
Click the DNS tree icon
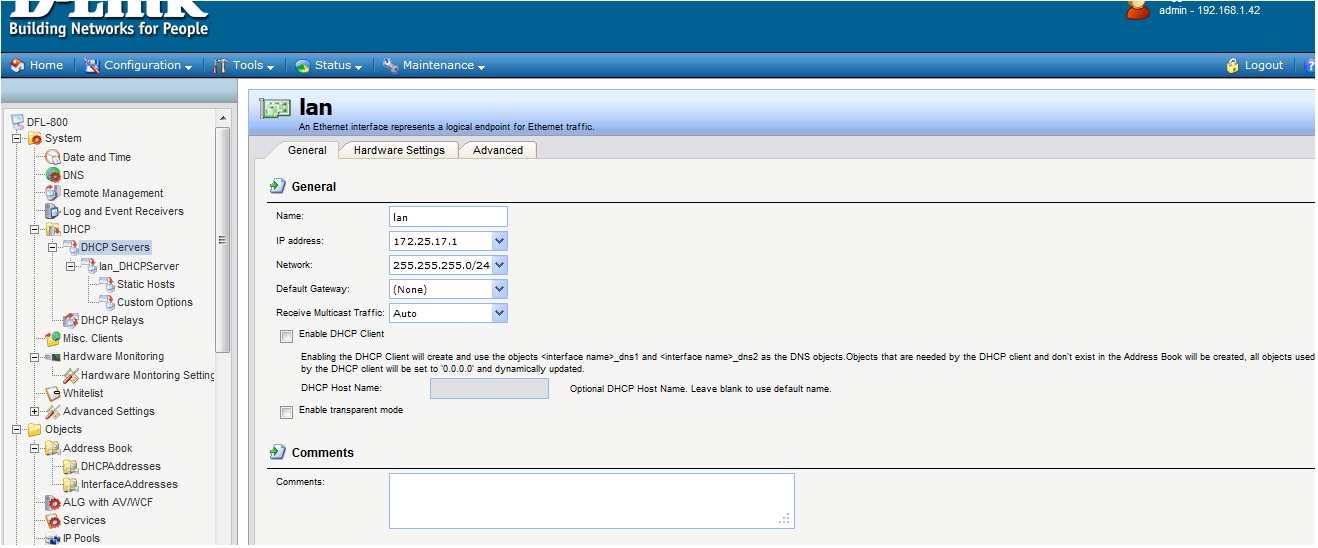(x=54, y=175)
